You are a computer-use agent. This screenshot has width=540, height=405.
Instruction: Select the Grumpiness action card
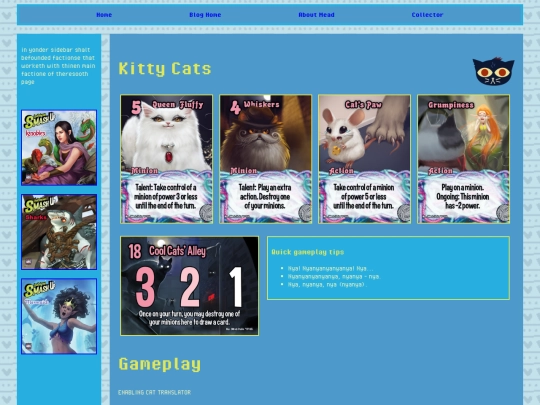(464, 159)
